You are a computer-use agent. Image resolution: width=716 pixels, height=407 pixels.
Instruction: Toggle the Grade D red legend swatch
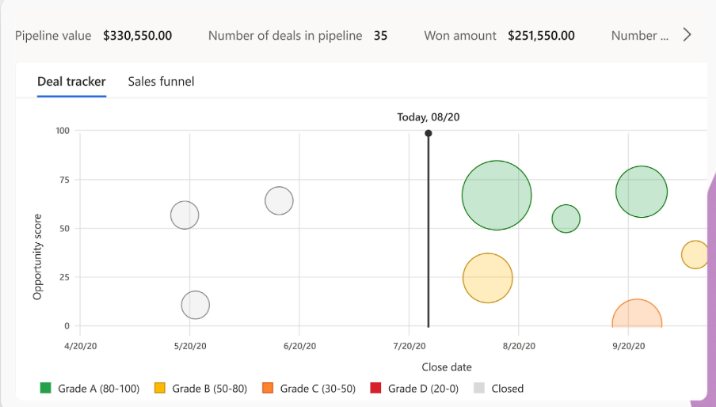(x=376, y=388)
